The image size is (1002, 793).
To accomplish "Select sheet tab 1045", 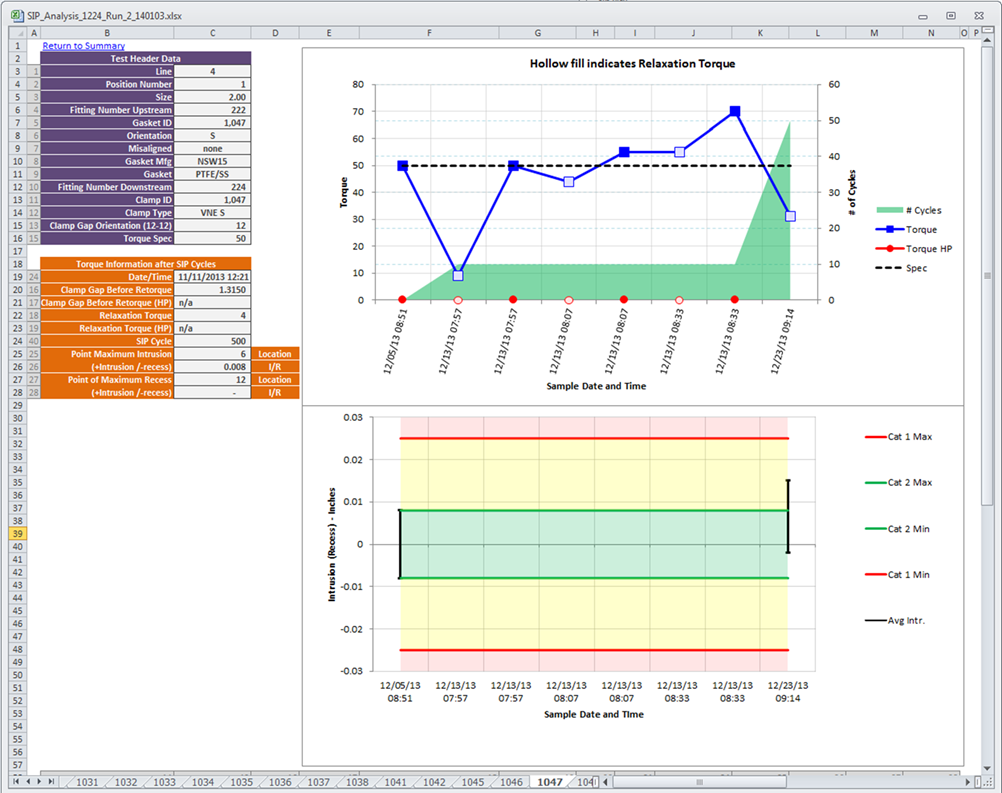I will [473, 782].
